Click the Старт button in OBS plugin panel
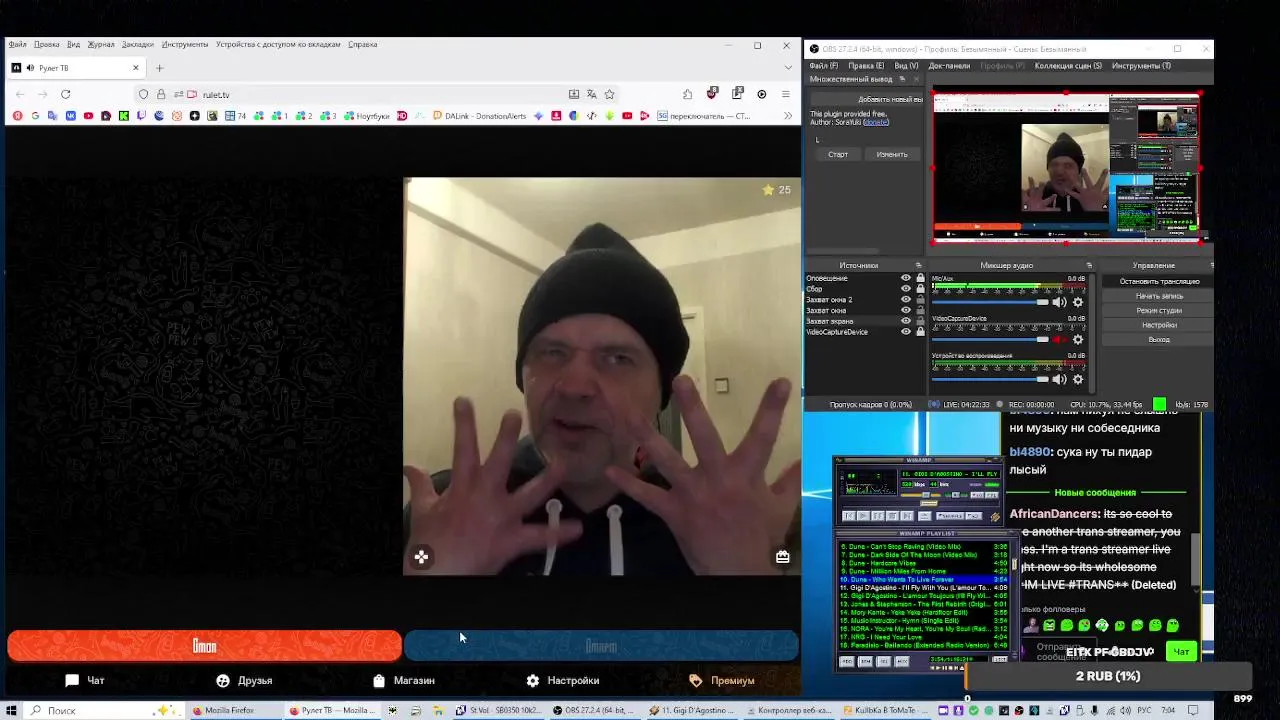 tap(838, 154)
